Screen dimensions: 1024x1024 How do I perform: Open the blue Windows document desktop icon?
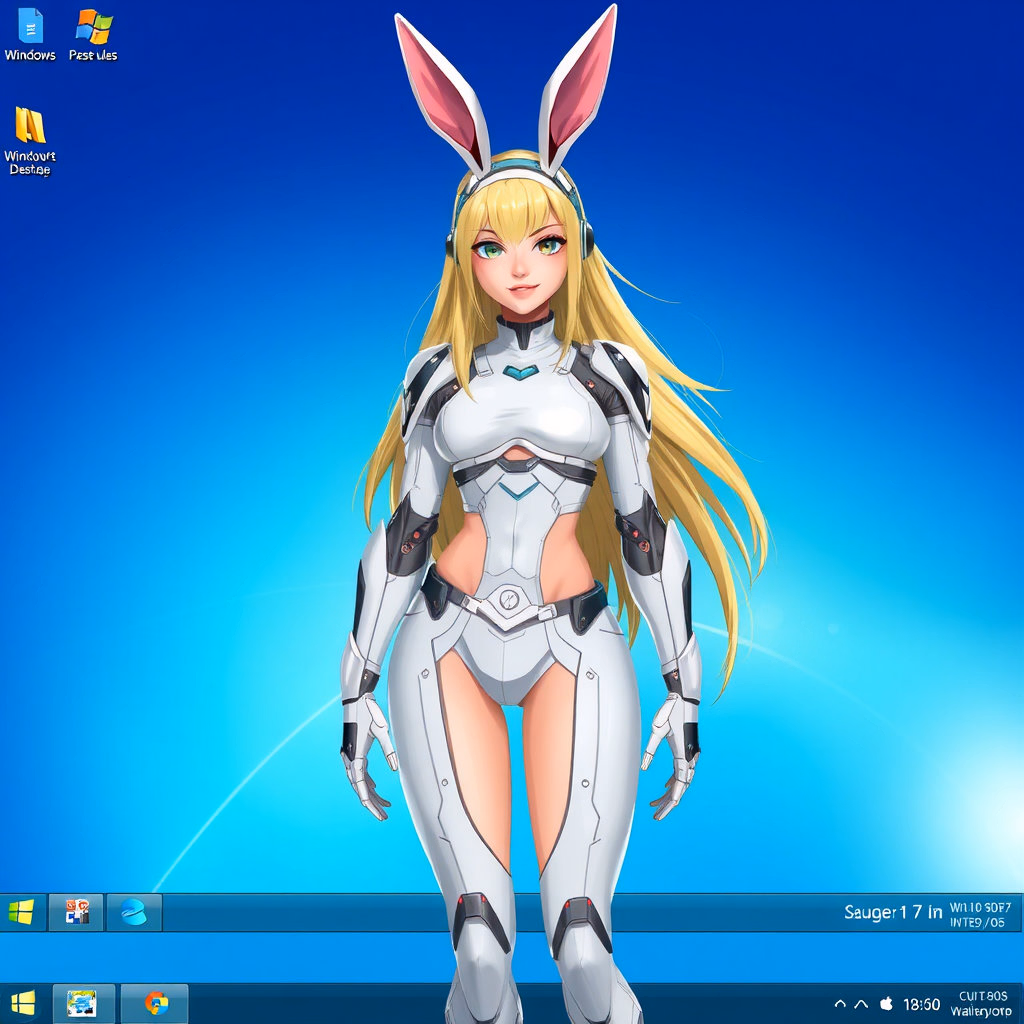pyautogui.click(x=30, y=25)
